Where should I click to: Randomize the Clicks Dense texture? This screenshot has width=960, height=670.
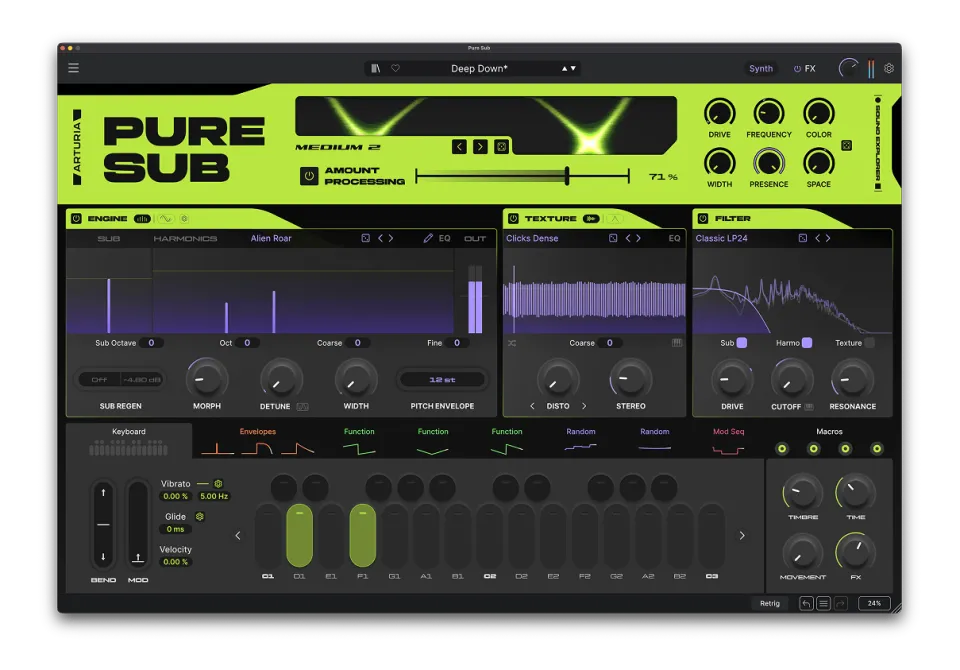point(613,238)
